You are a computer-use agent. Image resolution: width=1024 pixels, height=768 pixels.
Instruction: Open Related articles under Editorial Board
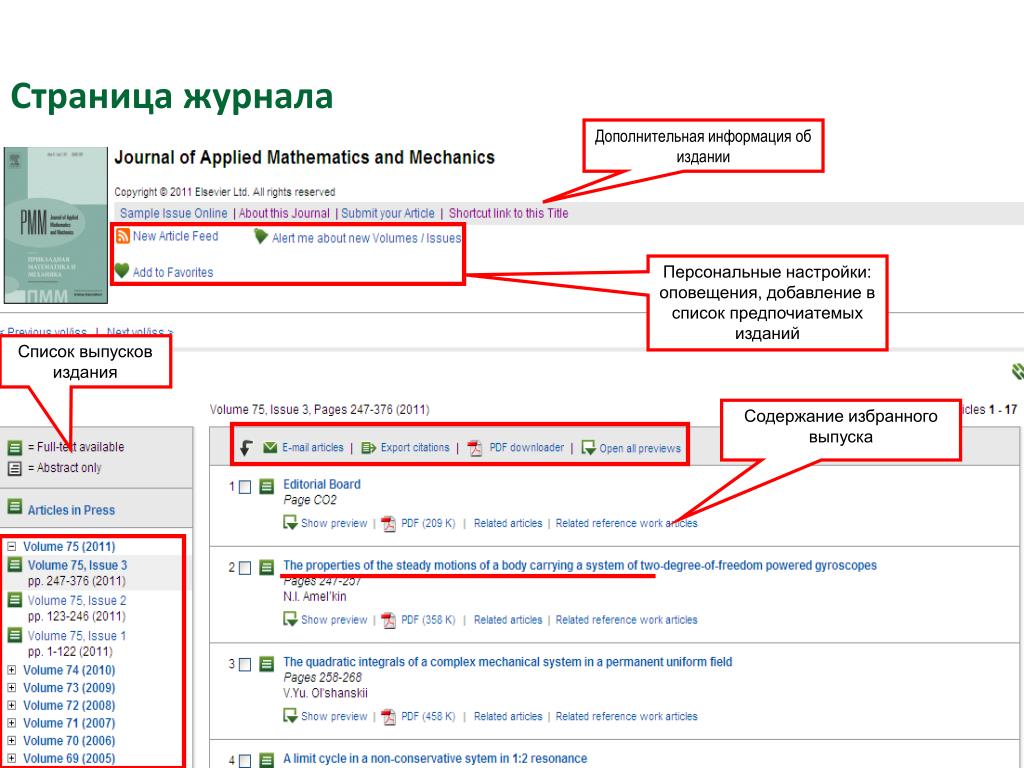point(508,524)
